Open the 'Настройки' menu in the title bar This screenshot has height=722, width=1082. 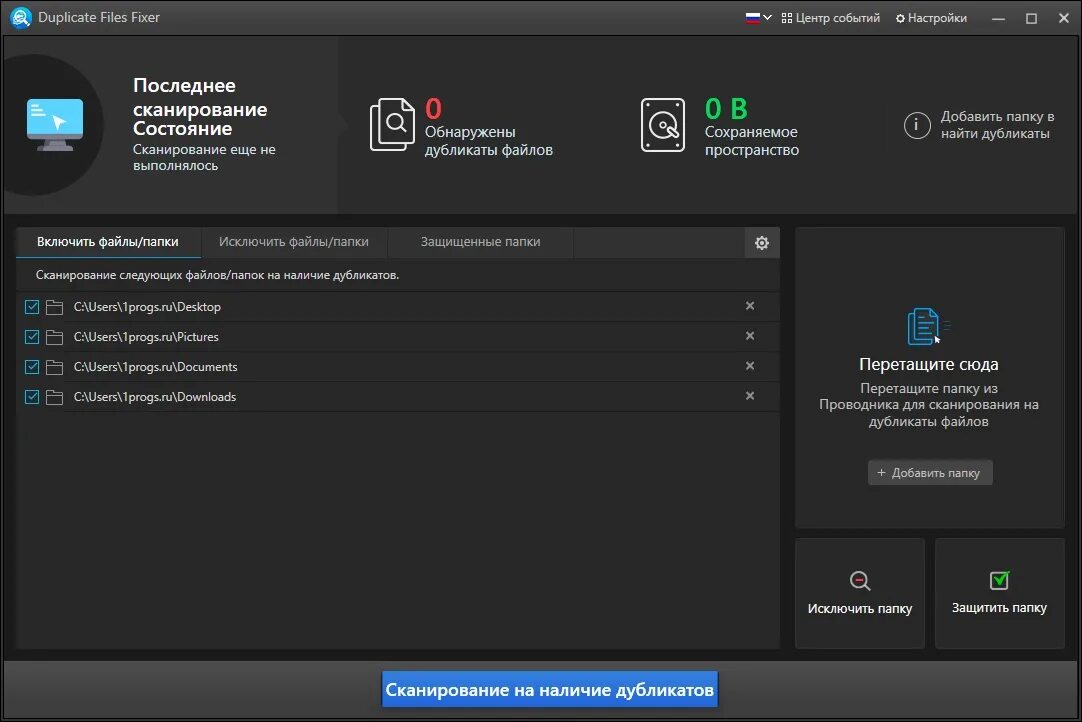tap(931, 17)
